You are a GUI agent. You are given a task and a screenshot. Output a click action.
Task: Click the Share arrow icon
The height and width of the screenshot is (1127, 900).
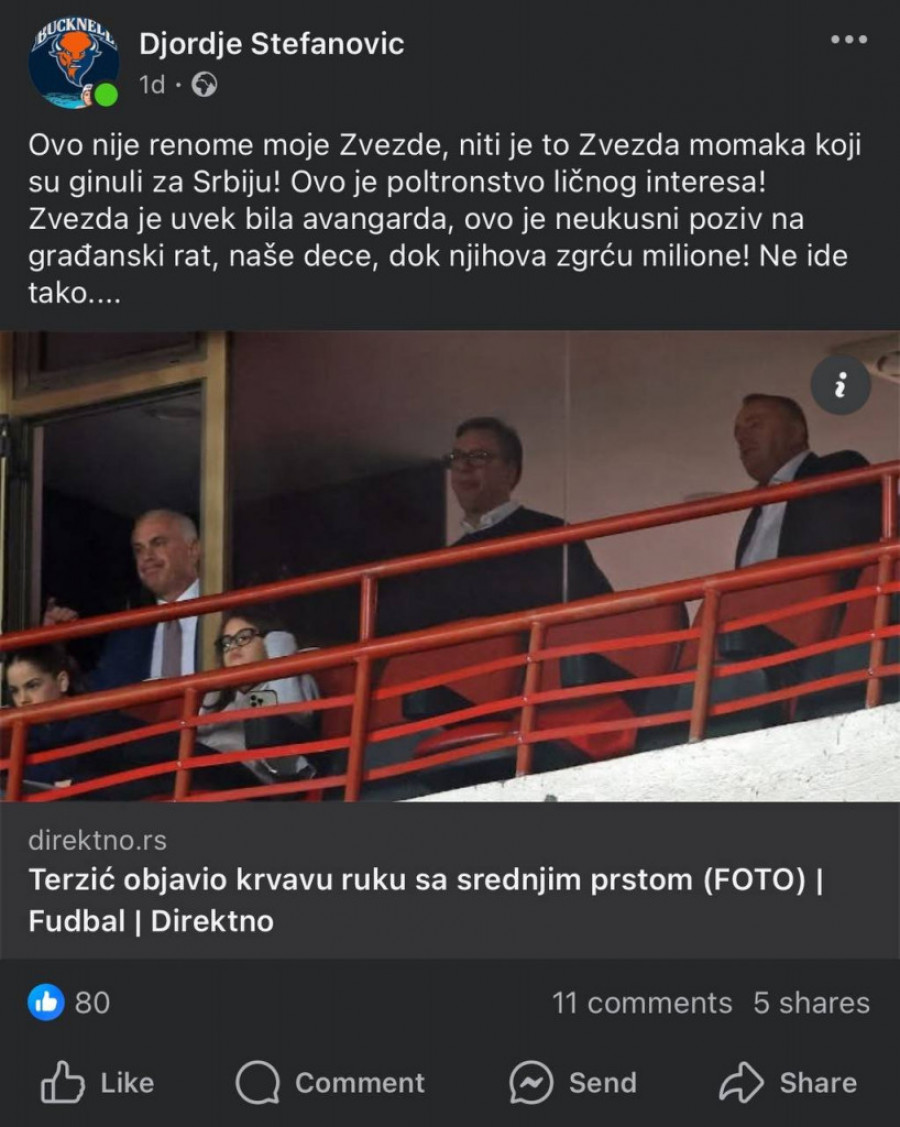click(x=741, y=1082)
